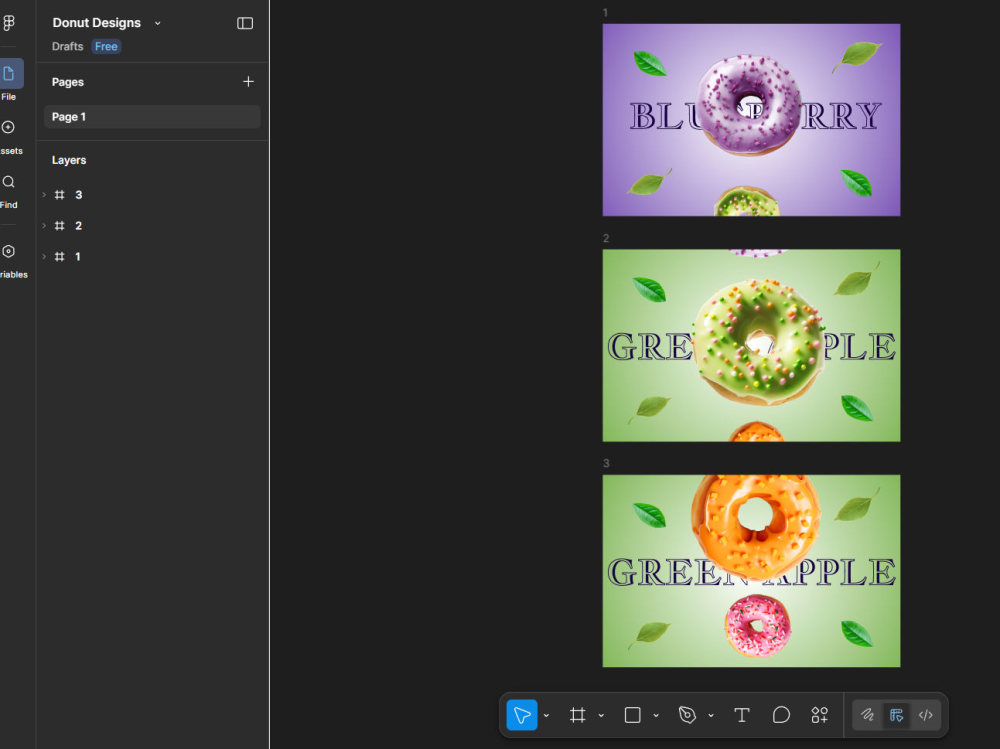Screen dimensions: 1000x749
Task: Open the Assets panel icon
Action: [8, 128]
